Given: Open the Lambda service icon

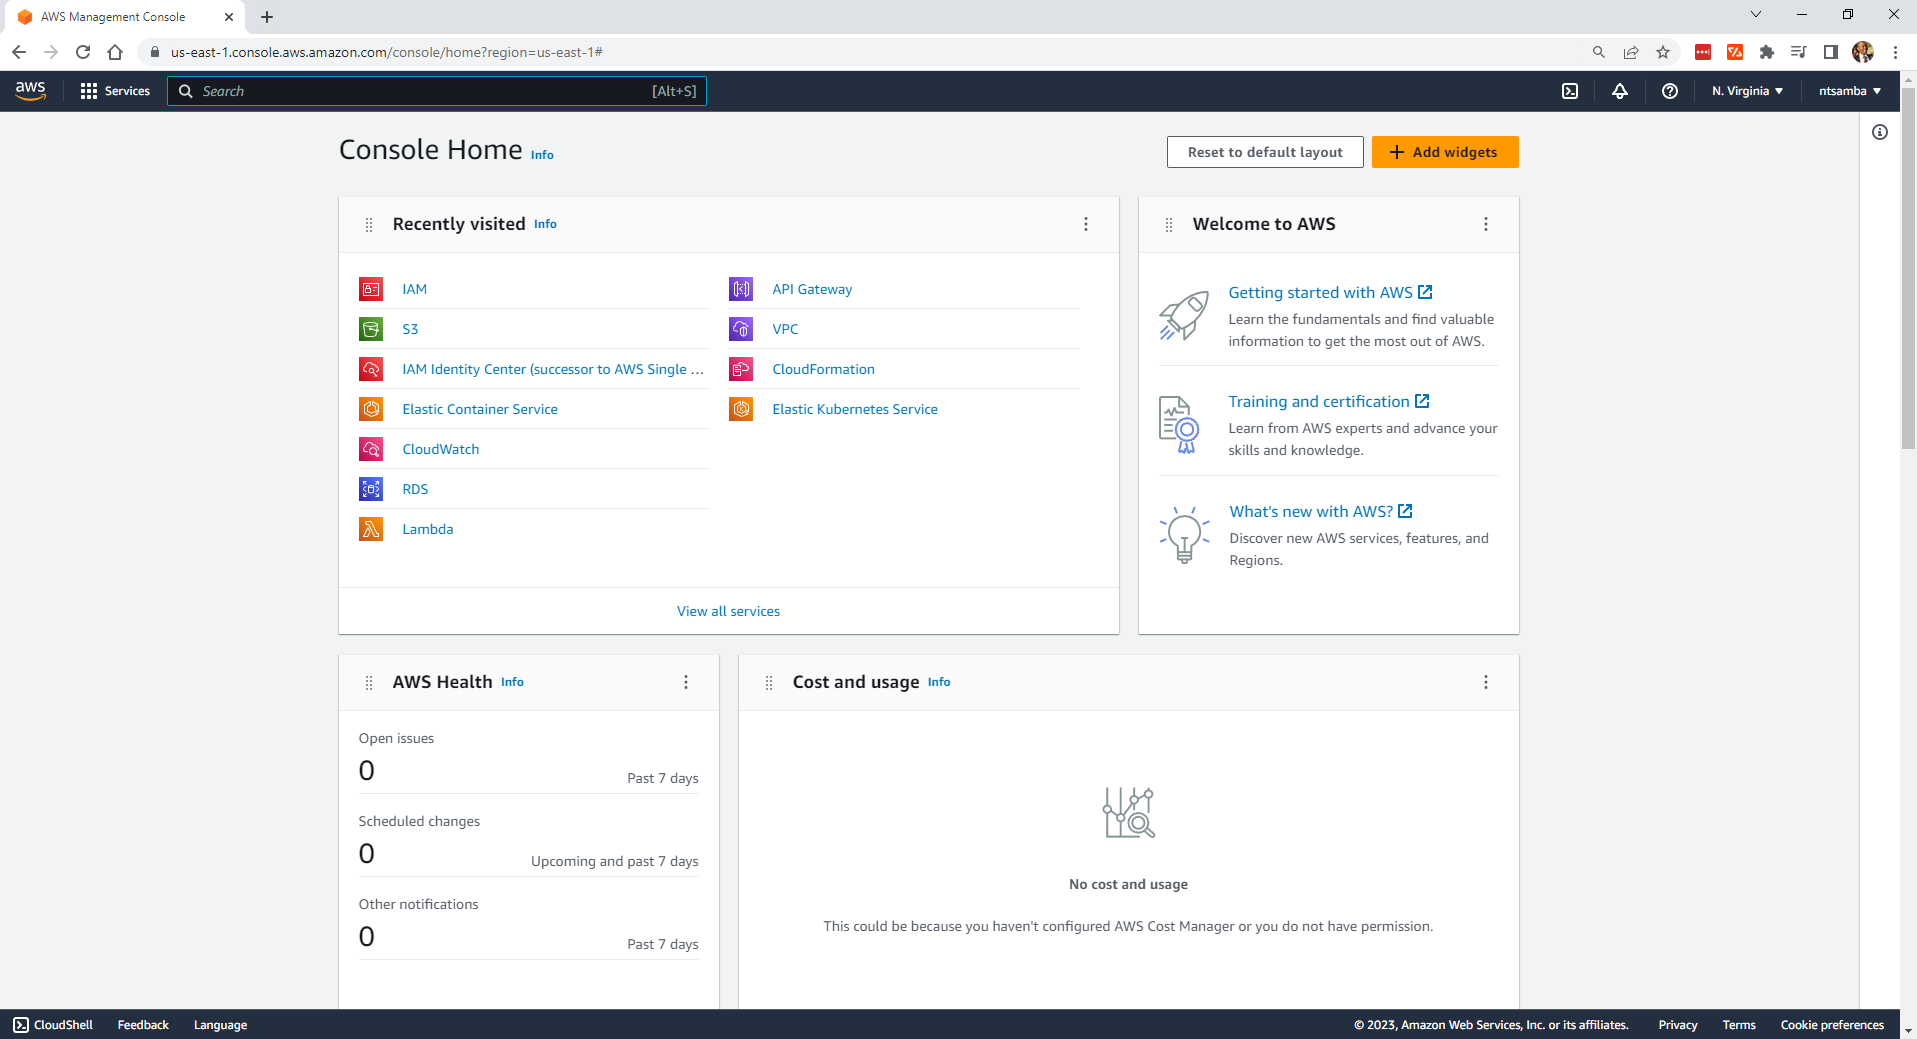Looking at the screenshot, I should click(x=371, y=529).
